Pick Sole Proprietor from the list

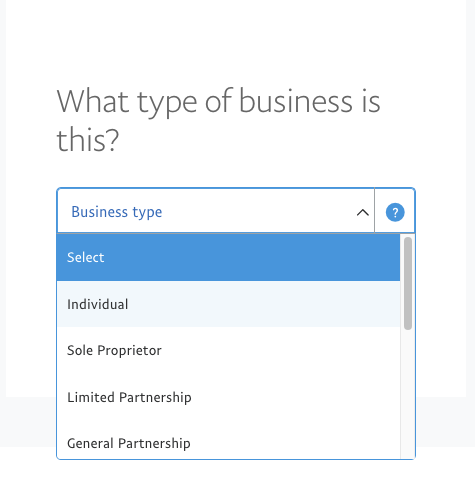(228, 350)
